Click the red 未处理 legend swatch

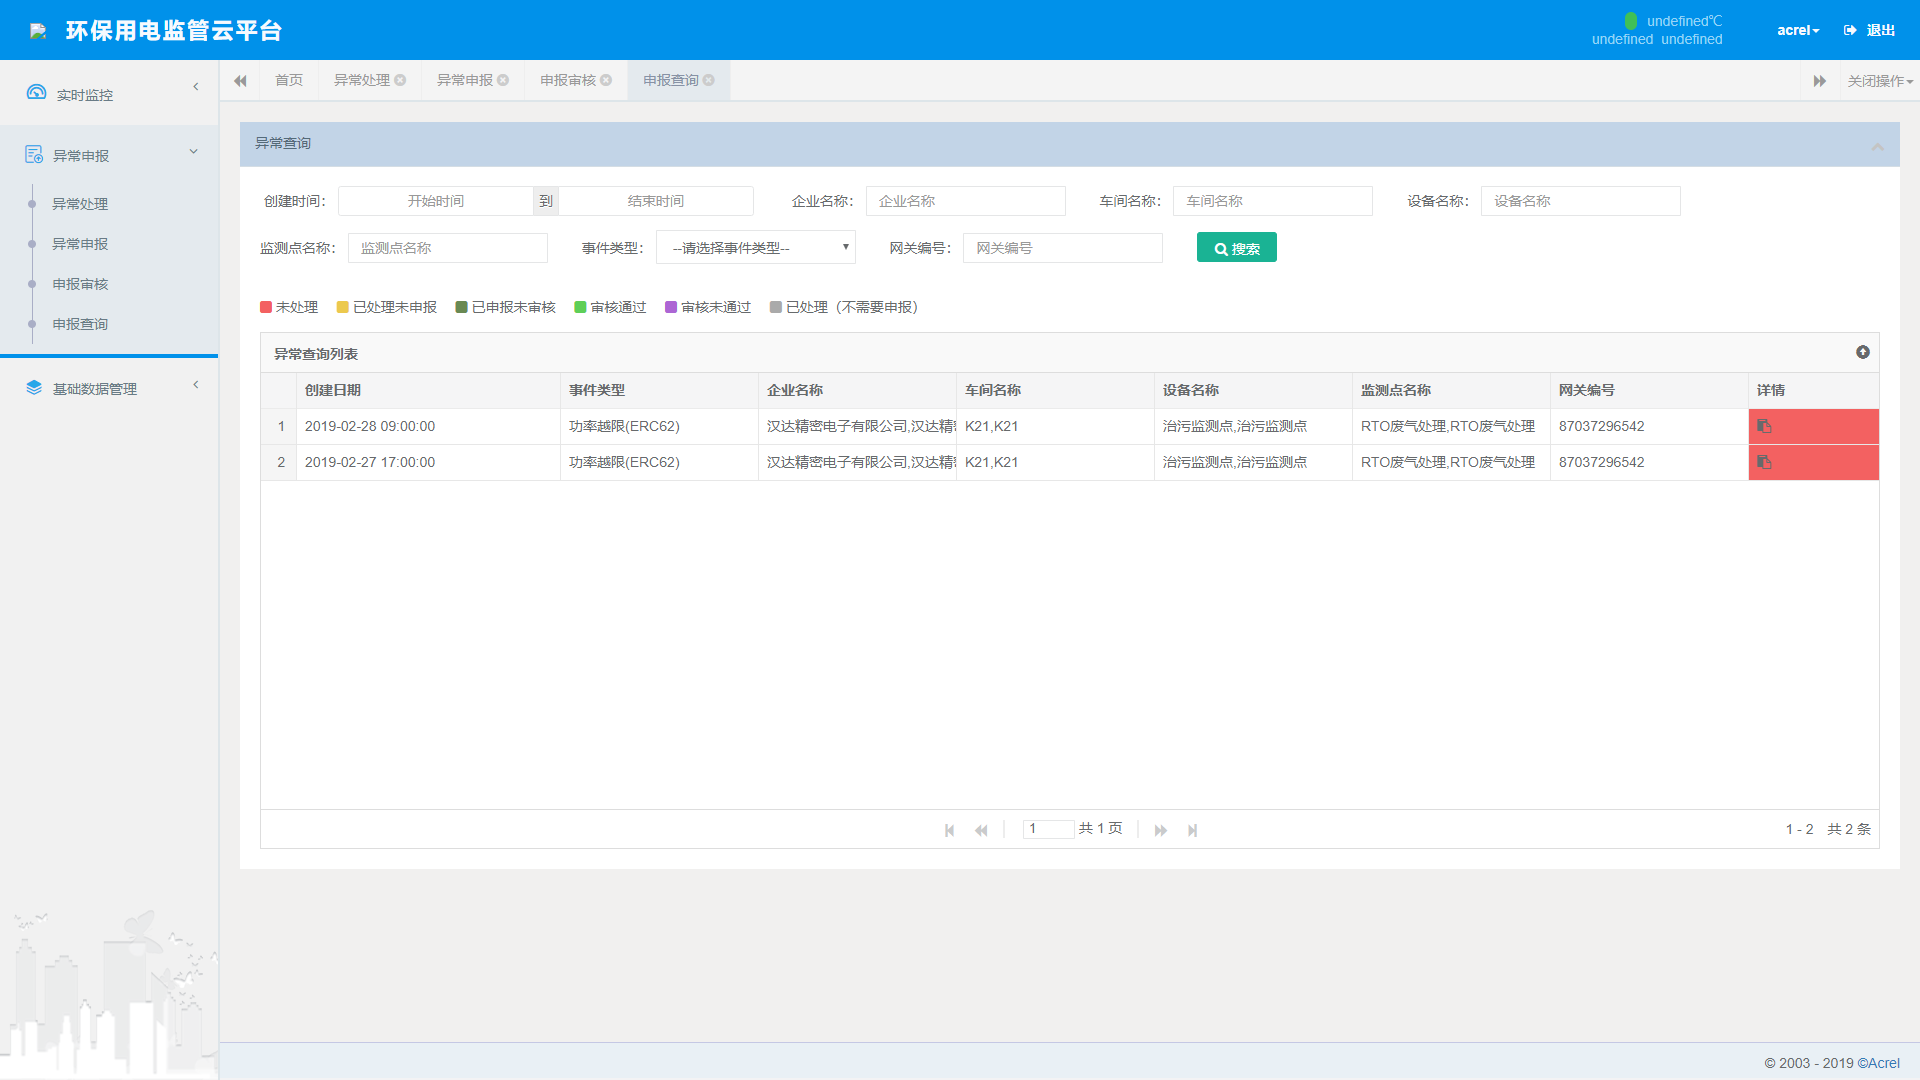pos(266,307)
